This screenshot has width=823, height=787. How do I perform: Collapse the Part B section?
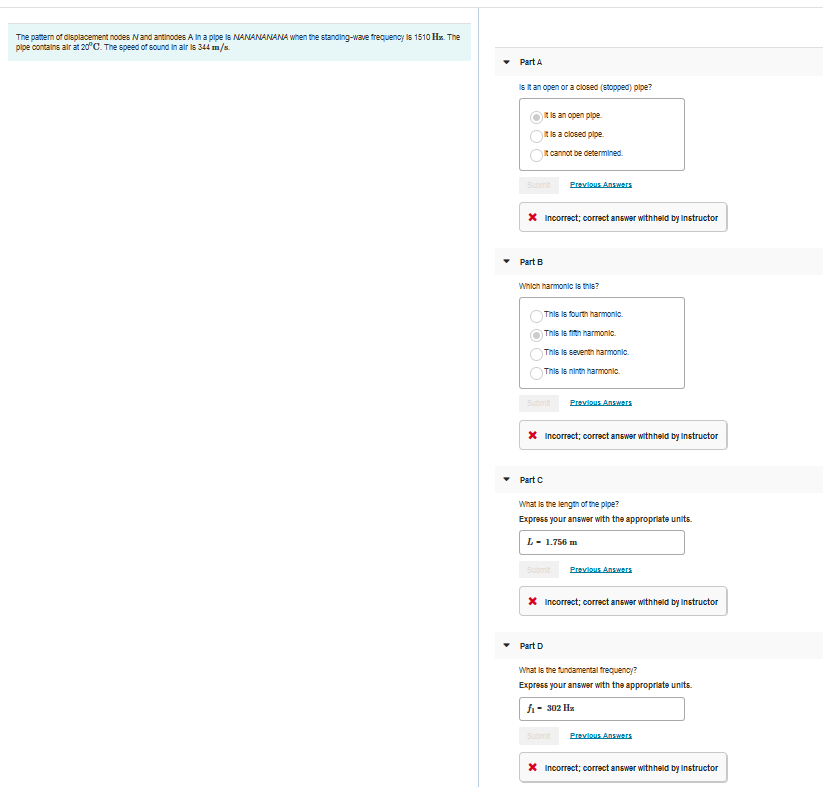click(507, 261)
